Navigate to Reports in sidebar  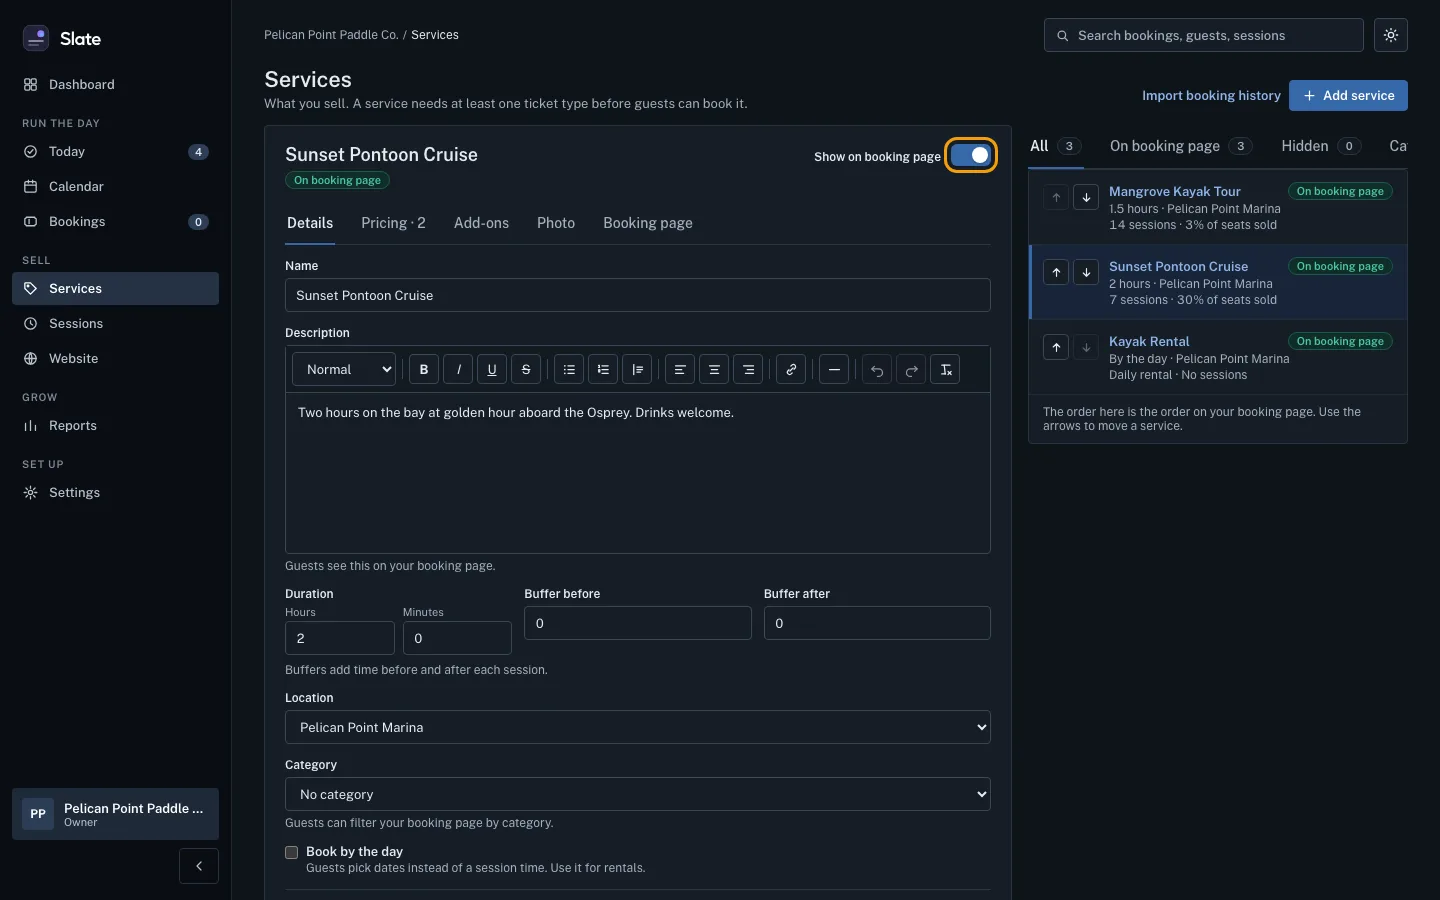(116, 426)
